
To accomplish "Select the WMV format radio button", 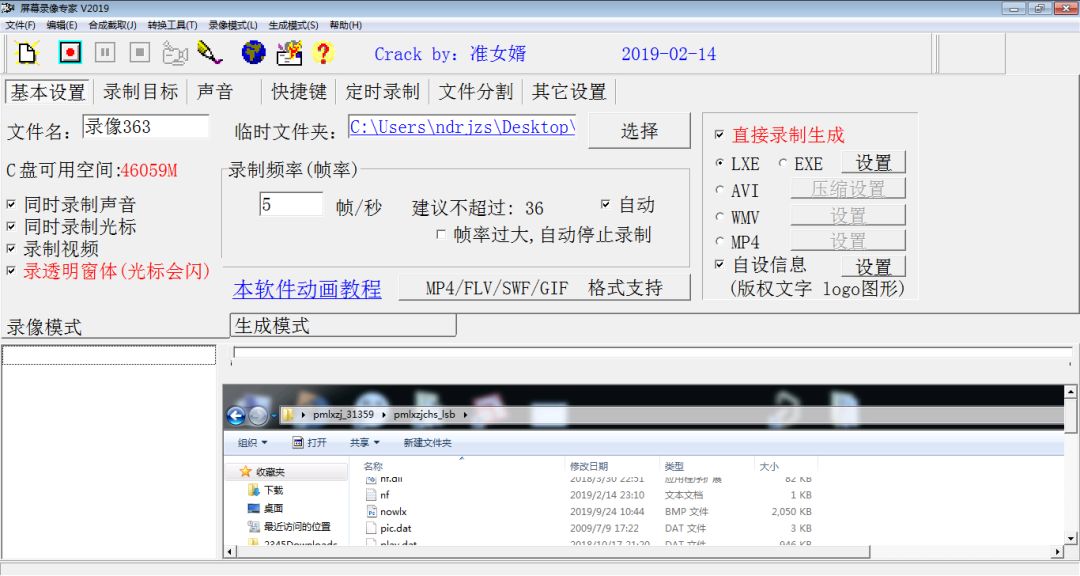I will pos(720,216).
